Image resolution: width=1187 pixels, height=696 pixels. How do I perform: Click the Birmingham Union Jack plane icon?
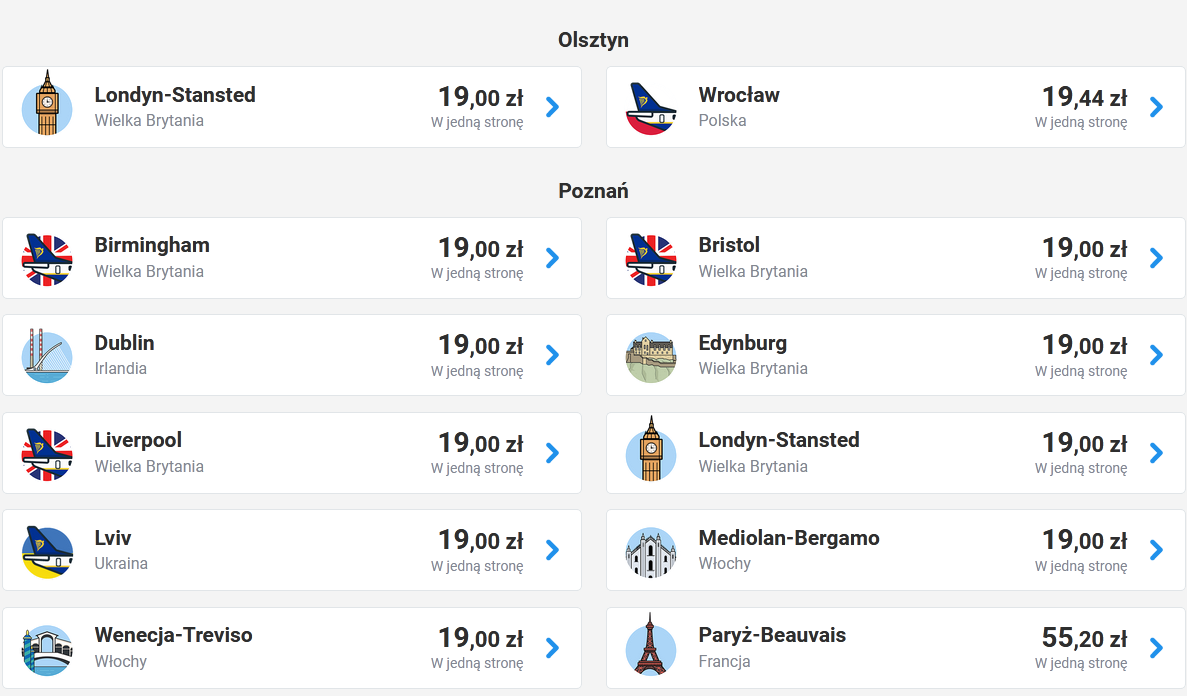[47, 259]
